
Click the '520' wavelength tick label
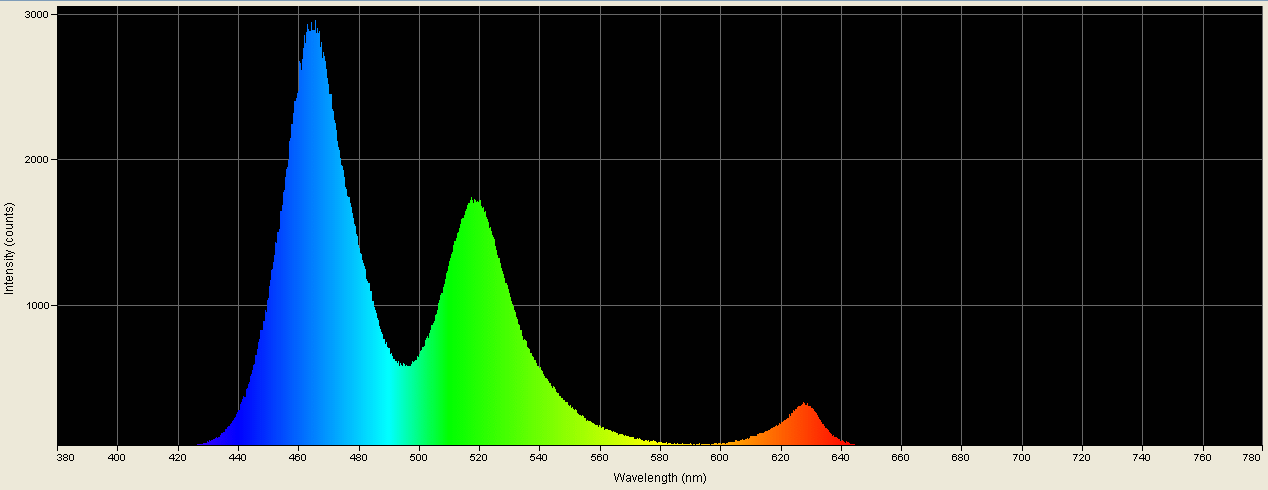479,458
